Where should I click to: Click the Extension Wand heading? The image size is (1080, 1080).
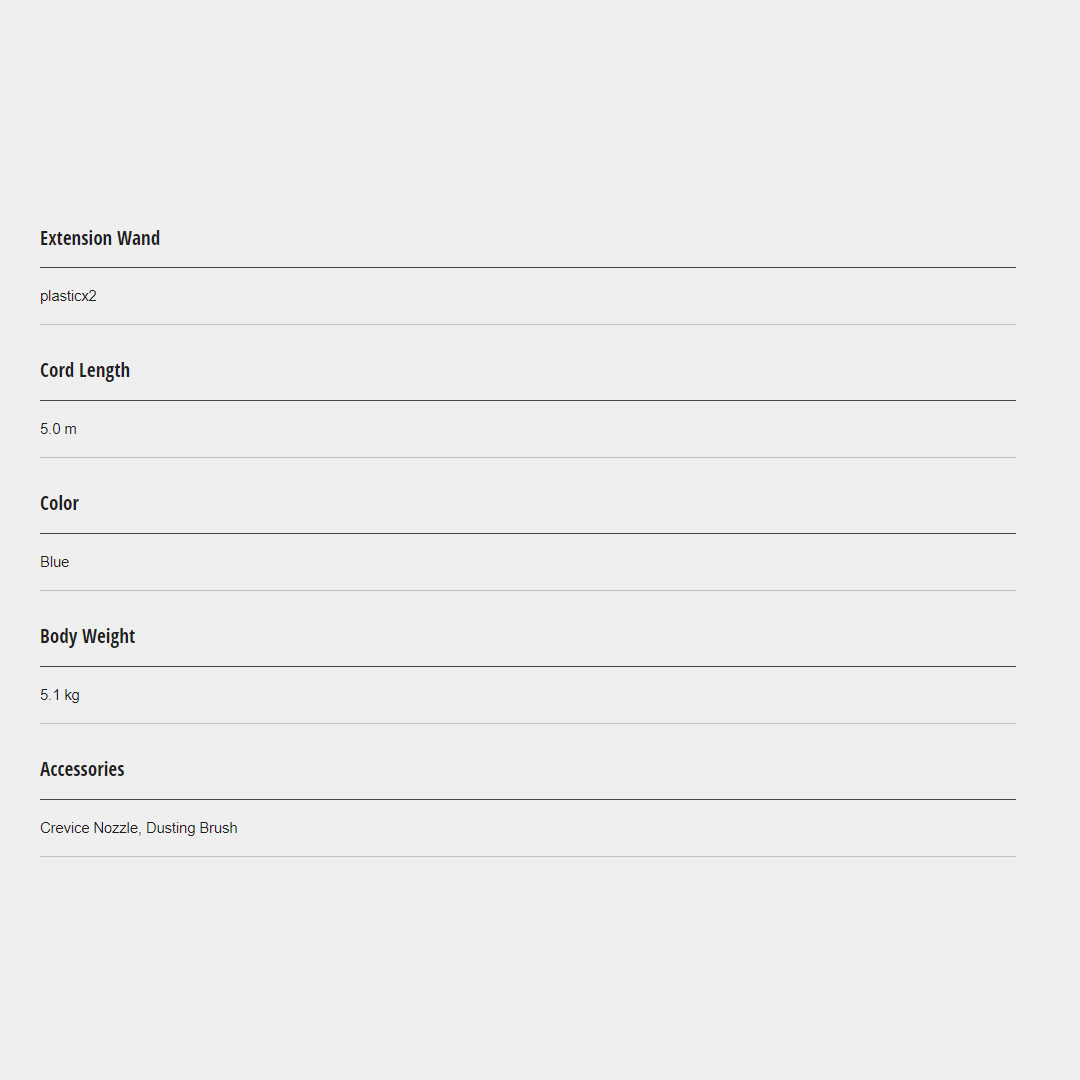(x=100, y=238)
